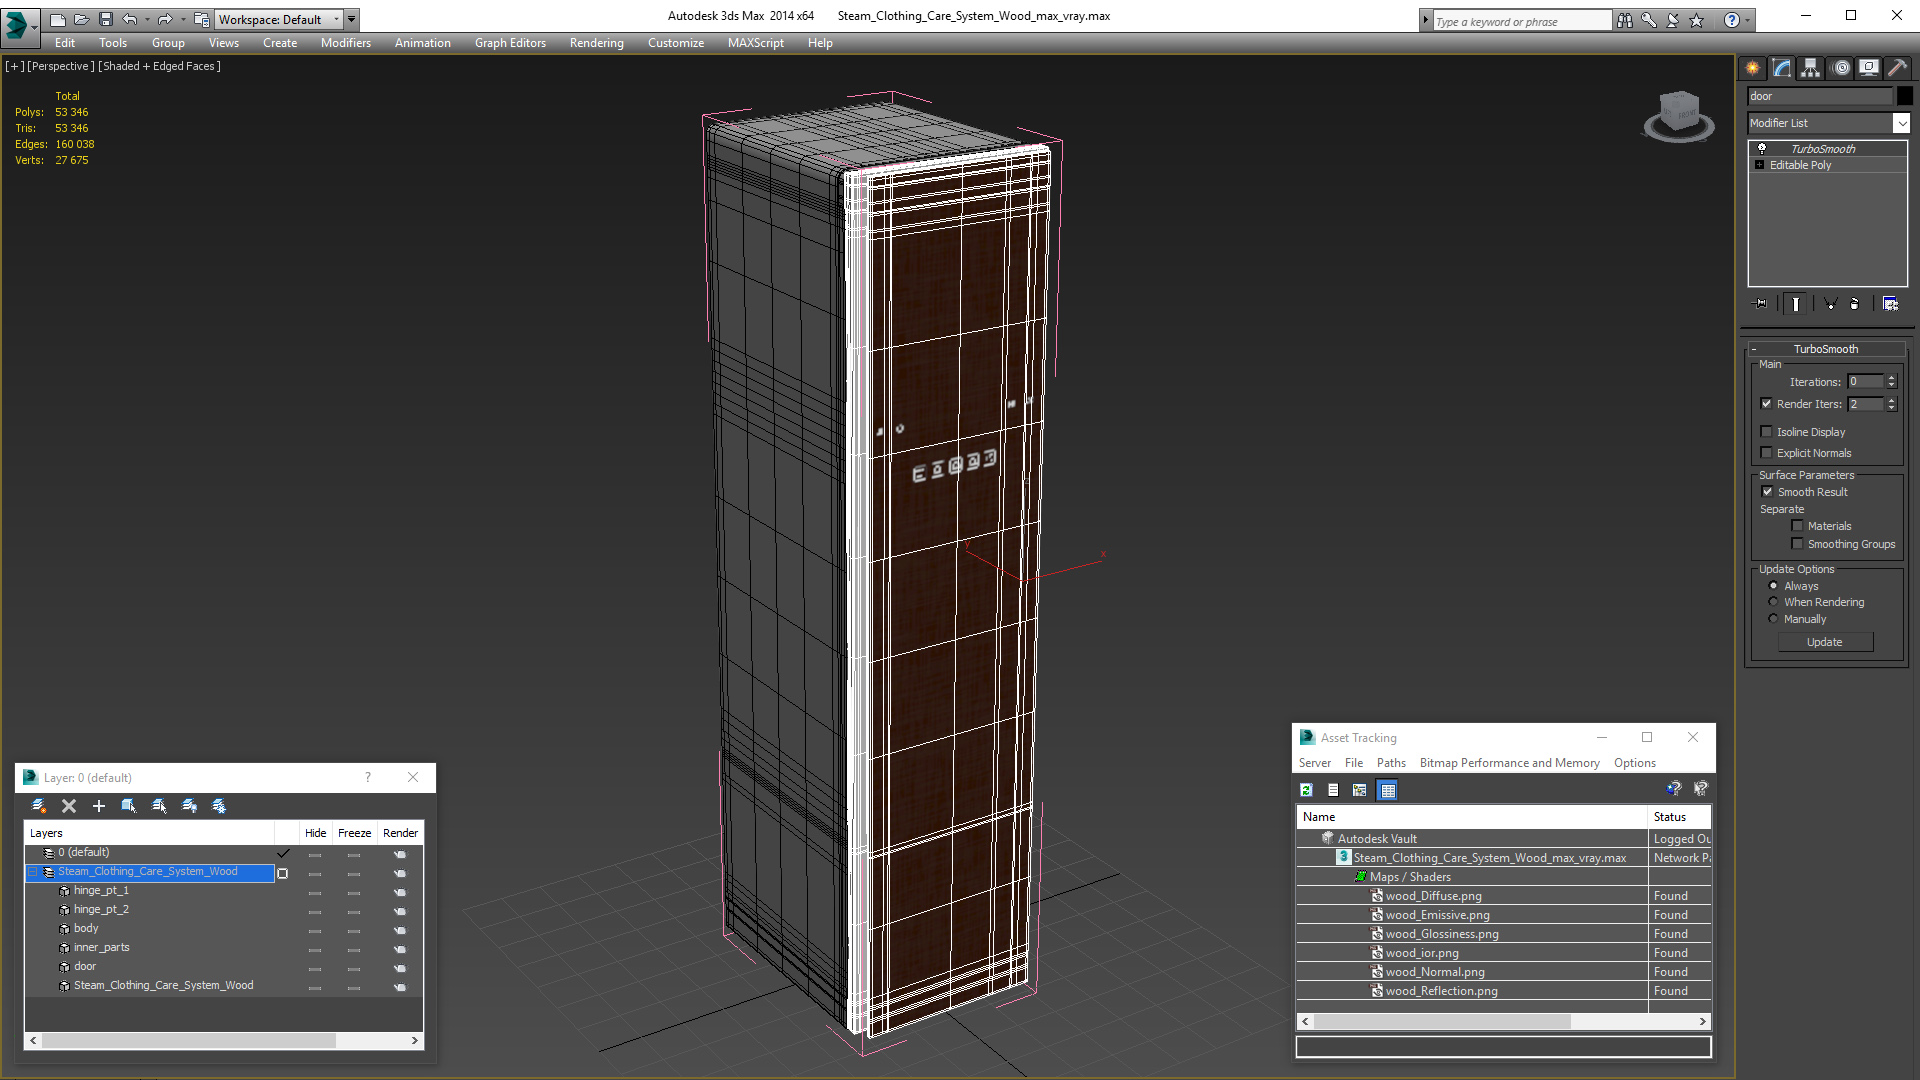
Task: Open the Rendering menu
Action: 597,43
